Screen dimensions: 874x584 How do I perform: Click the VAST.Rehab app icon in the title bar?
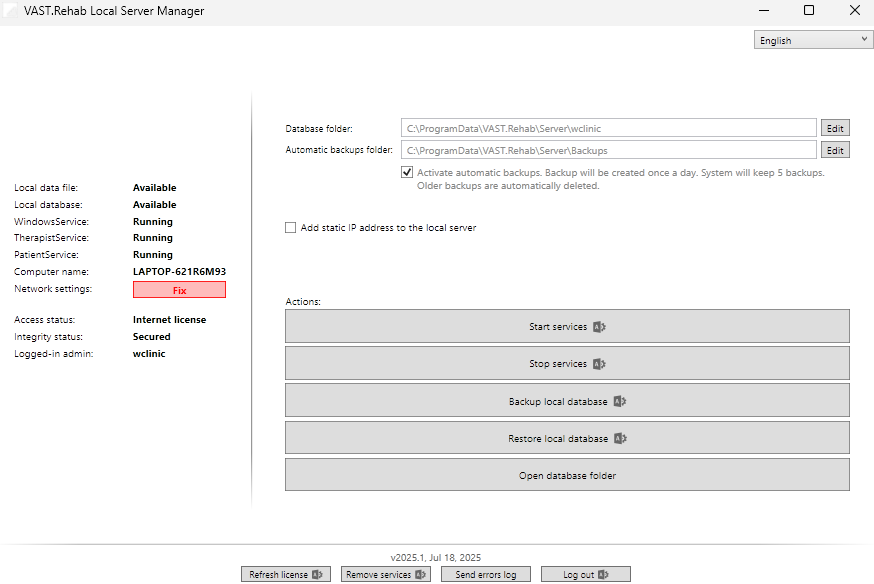[9, 11]
